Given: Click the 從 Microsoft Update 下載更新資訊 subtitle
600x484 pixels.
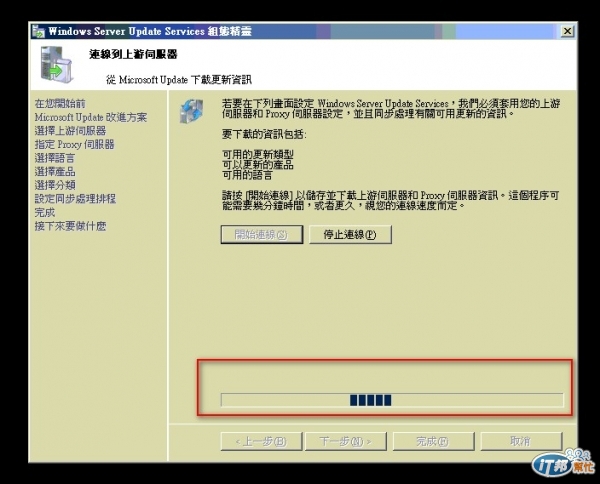Looking at the screenshot, I should pyautogui.click(x=179, y=80).
